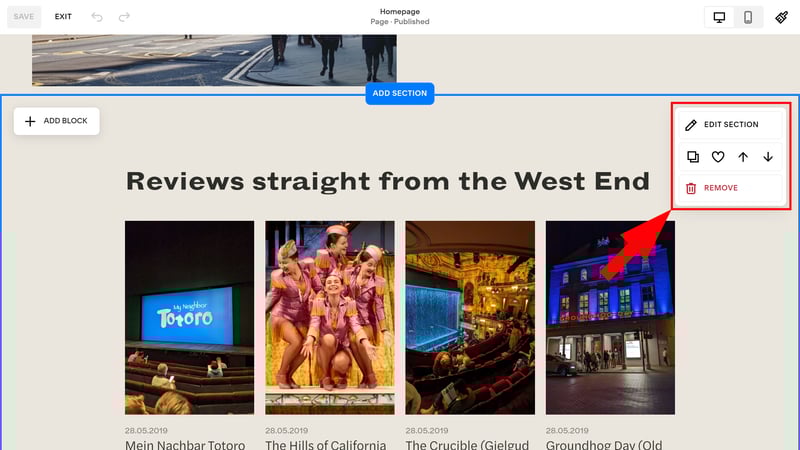The image size is (800, 450).
Task: Undo the last change
Action: 97,17
